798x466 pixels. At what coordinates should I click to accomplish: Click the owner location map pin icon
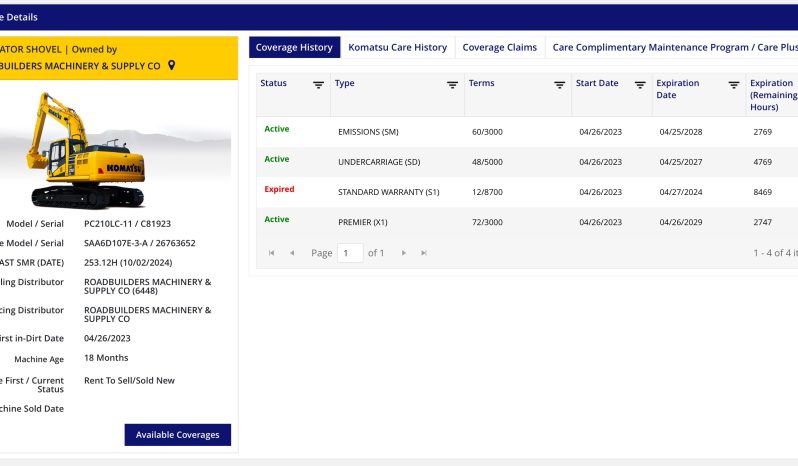[172, 65]
